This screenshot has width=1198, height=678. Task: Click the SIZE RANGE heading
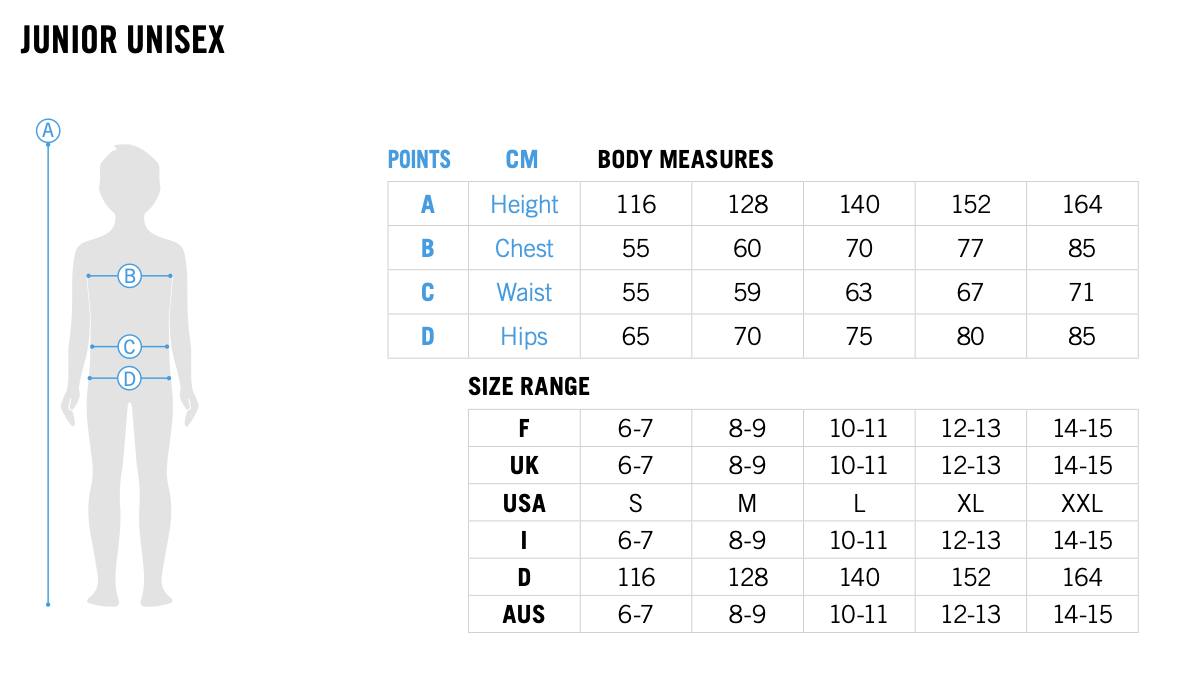[x=529, y=386]
